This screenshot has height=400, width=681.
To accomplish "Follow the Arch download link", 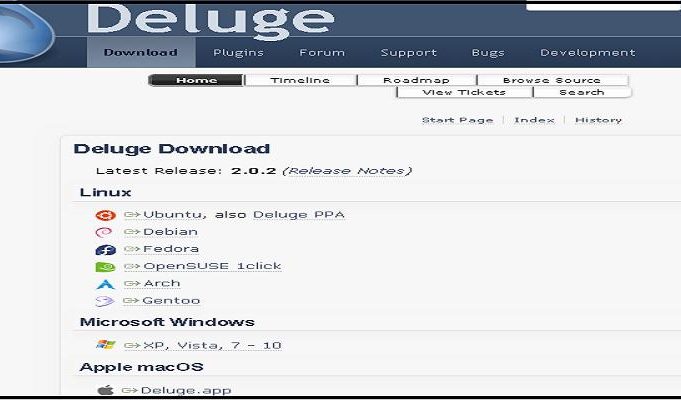I will click(x=152, y=283).
